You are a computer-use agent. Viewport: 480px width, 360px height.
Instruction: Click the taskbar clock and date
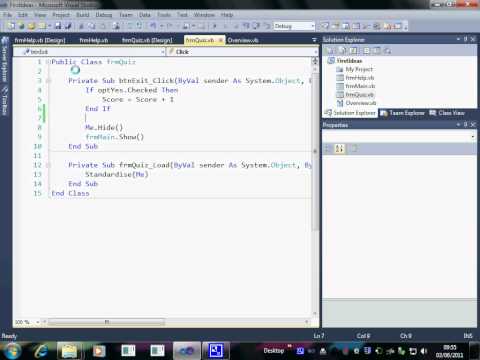[x=449, y=351]
